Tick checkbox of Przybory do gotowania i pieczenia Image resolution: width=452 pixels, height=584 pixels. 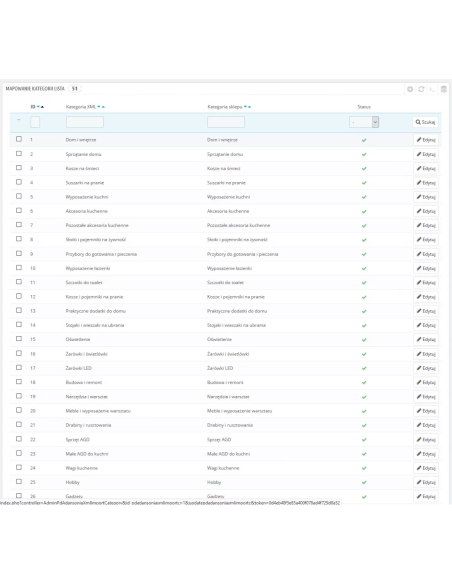pyautogui.click(x=19, y=253)
